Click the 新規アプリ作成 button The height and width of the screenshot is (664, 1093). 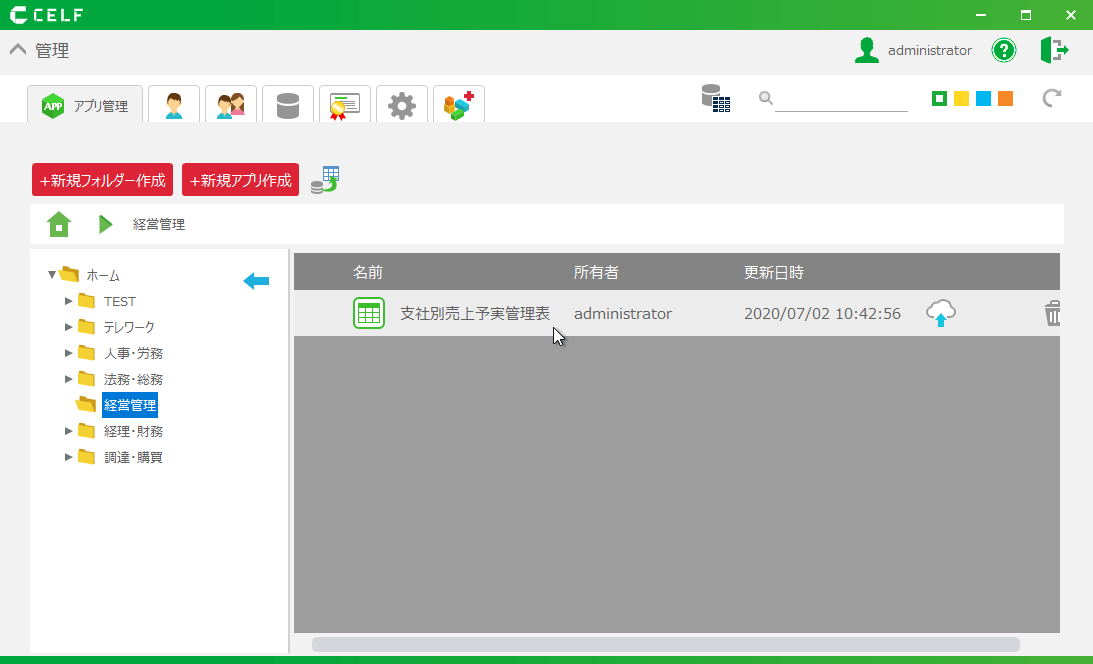(240, 180)
